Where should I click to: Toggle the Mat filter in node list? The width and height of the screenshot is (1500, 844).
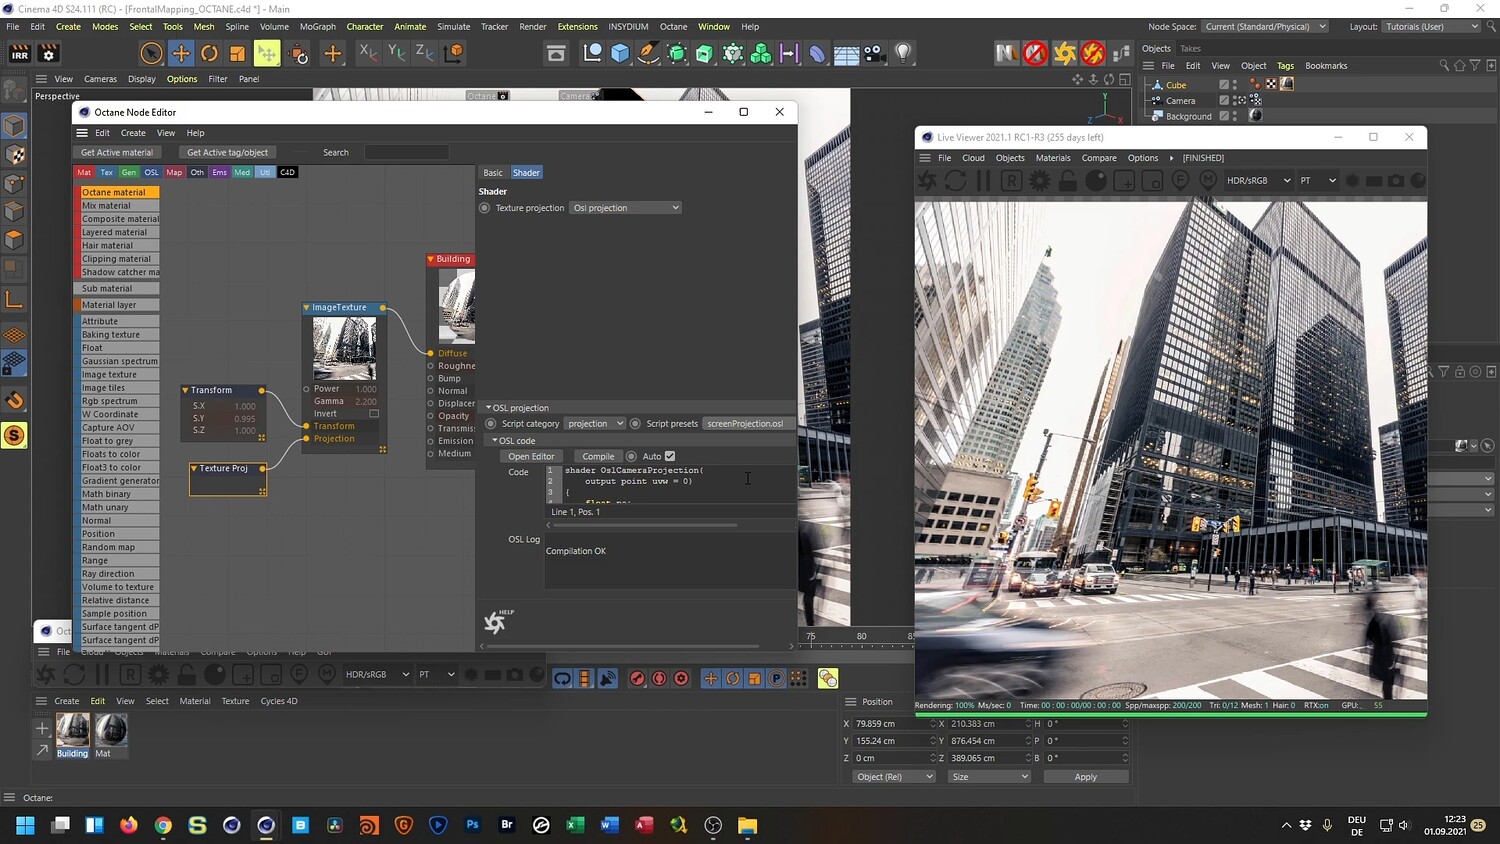click(84, 172)
